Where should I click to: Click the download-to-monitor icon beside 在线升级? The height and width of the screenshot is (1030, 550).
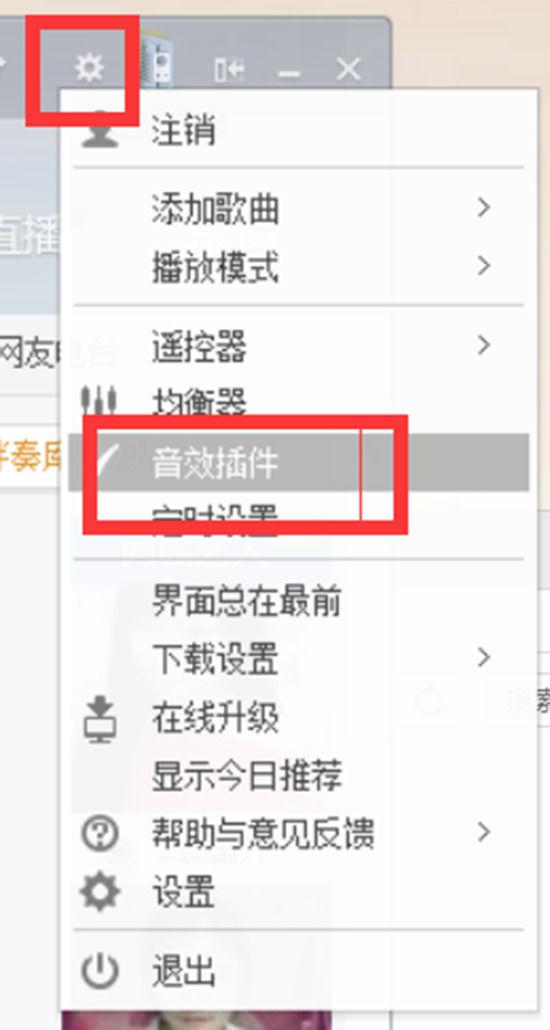click(99, 719)
